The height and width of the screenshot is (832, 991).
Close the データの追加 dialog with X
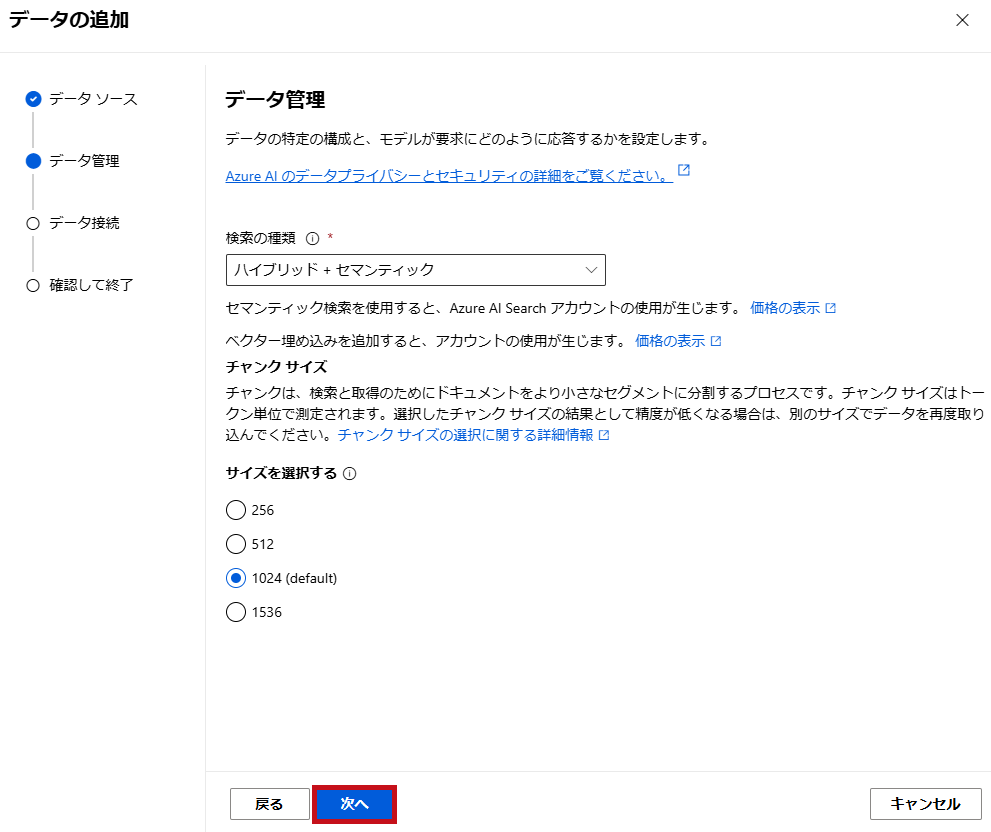(962, 20)
